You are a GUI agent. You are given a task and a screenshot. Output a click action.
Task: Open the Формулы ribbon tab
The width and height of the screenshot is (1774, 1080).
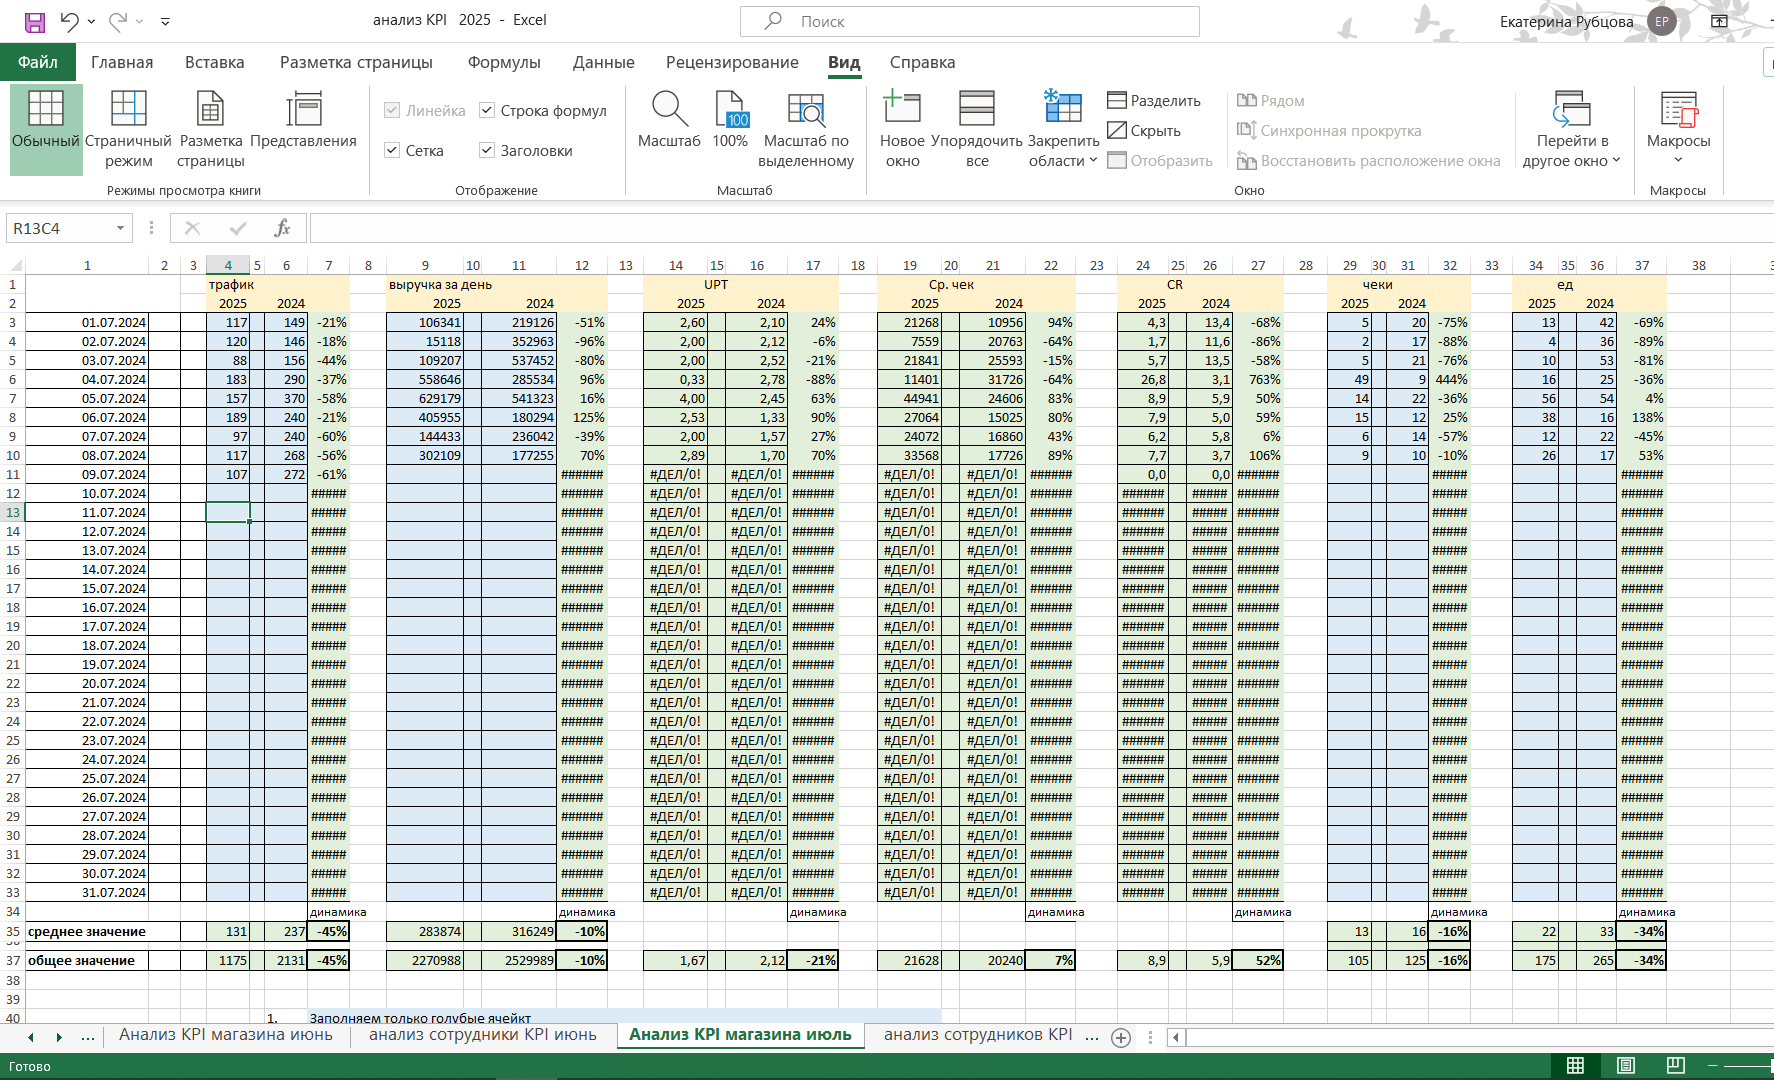[504, 62]
